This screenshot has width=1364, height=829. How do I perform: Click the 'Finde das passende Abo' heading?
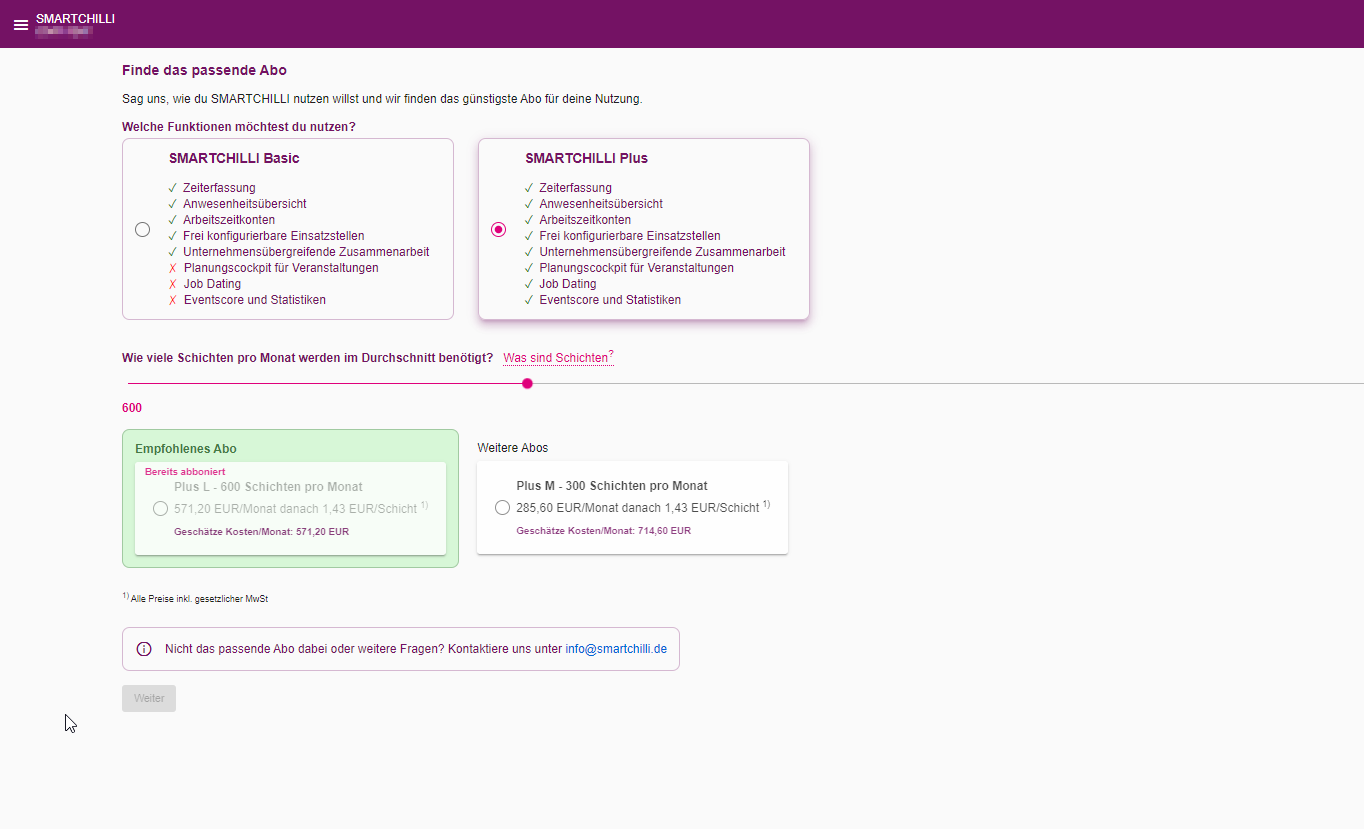[204, 70]
